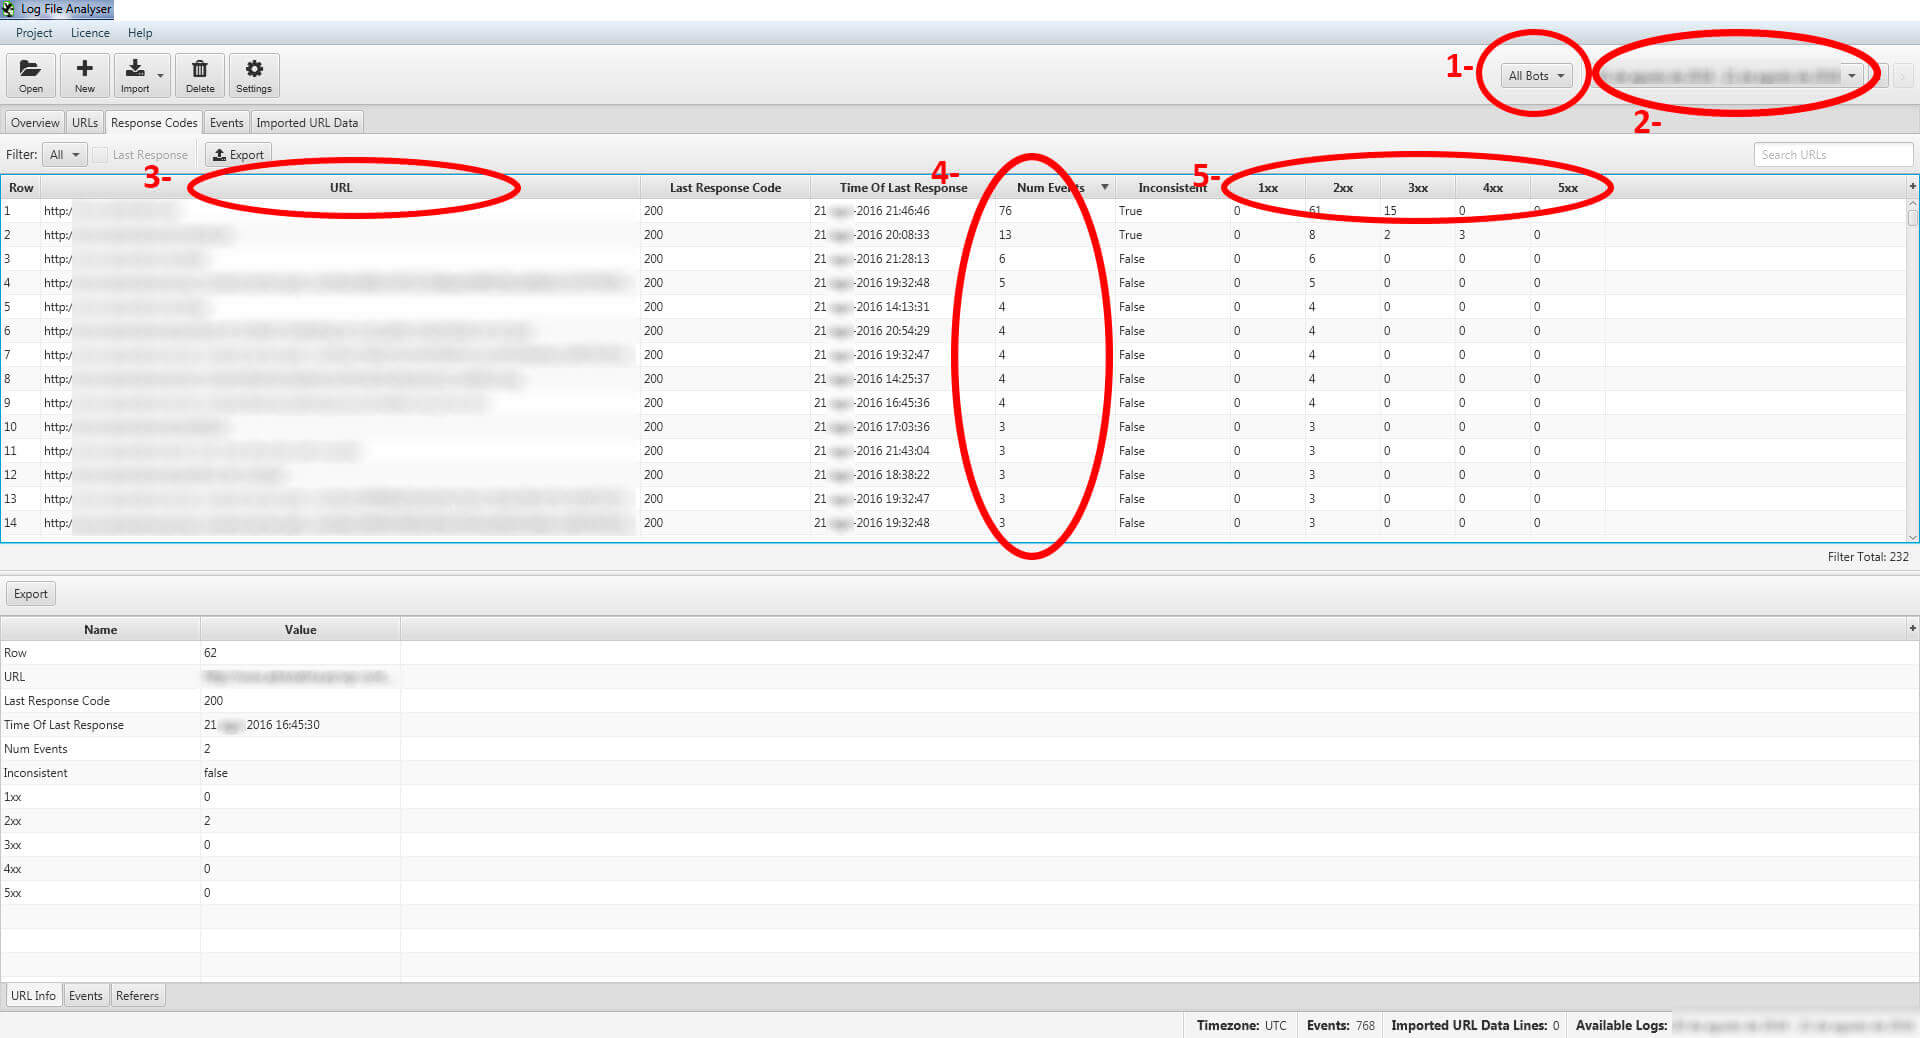The width and height of the screenshot is (1920, 1038).
Task: Delete the project using trash icon
Action: click(200, 75)
